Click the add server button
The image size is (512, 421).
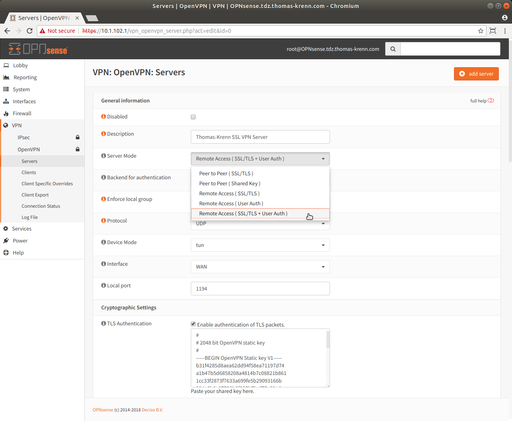point(476,74)
